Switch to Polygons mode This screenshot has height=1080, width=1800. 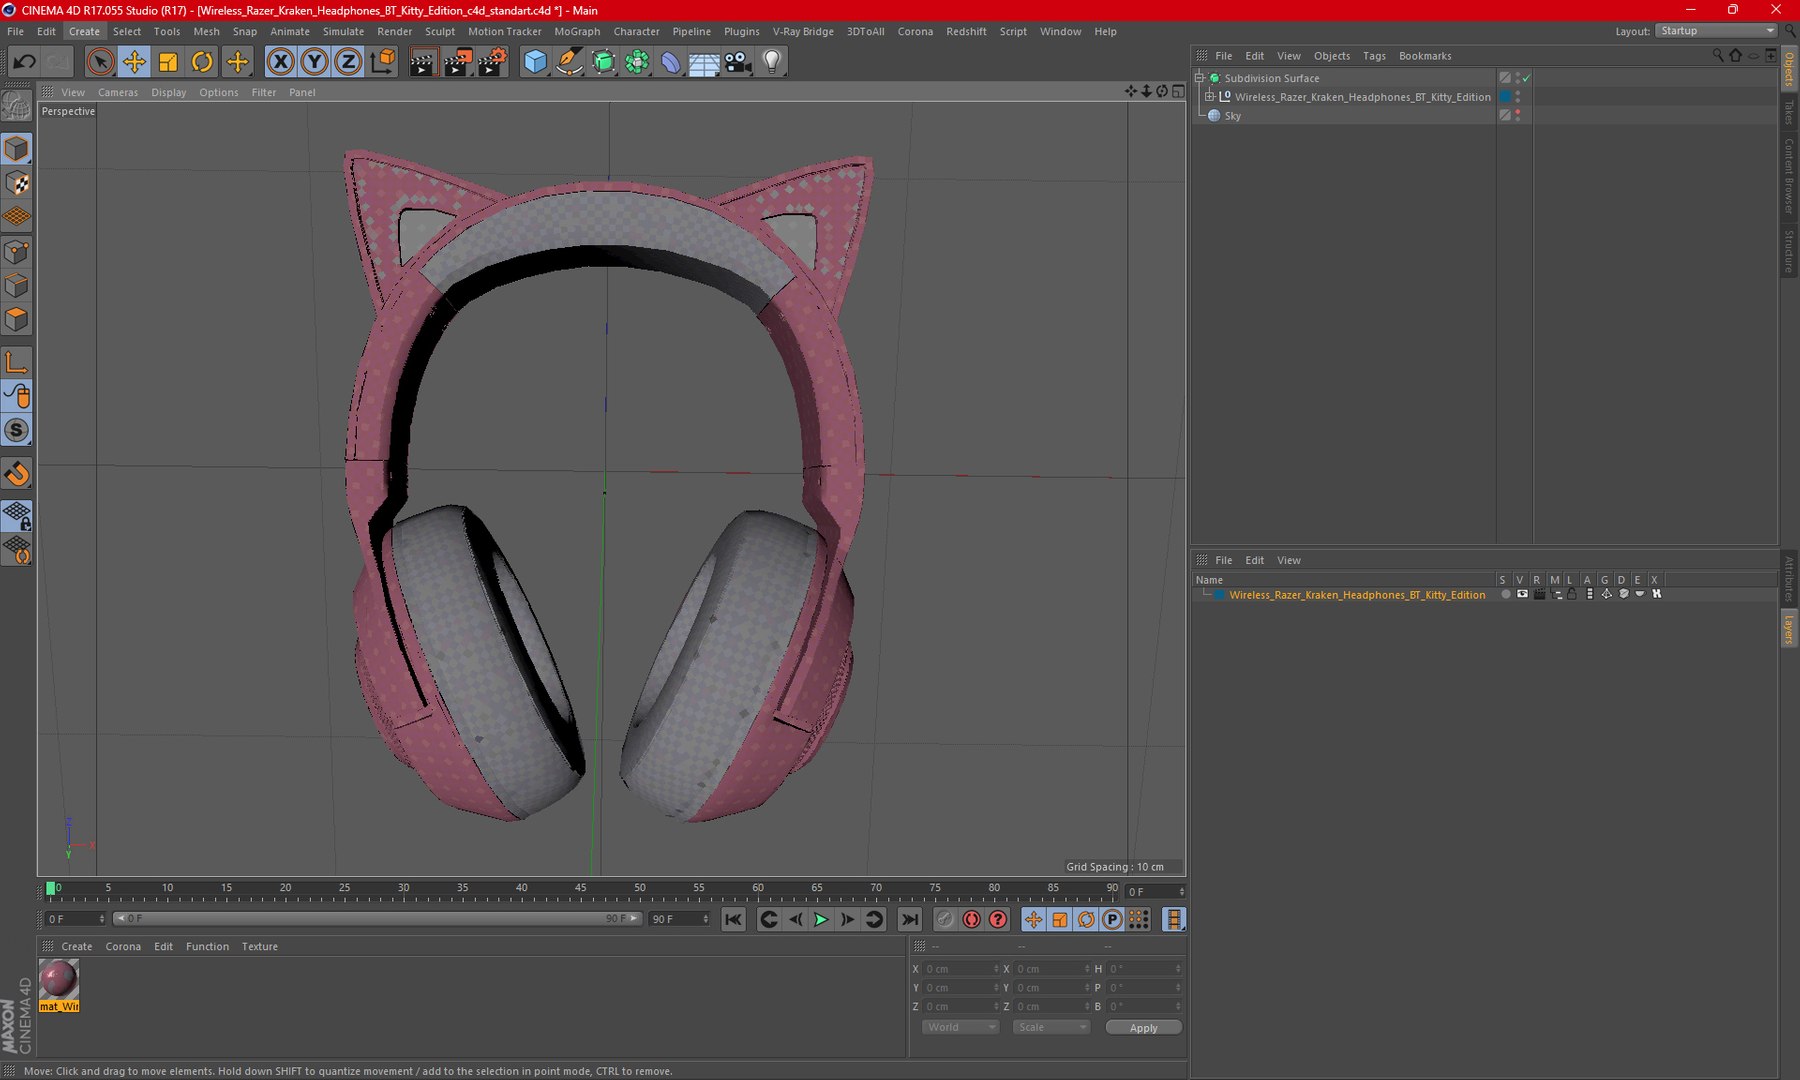(17, 319)
